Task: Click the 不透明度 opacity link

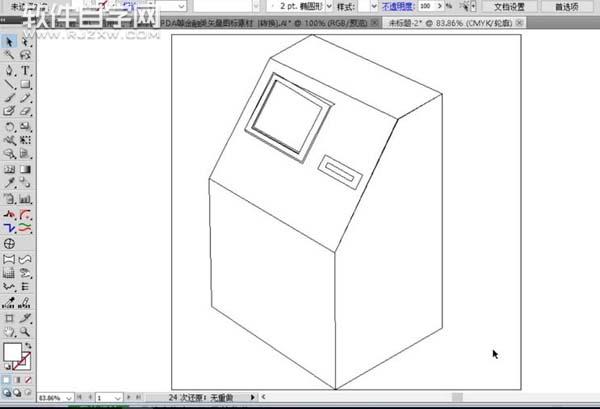Action: coord(398,6)
